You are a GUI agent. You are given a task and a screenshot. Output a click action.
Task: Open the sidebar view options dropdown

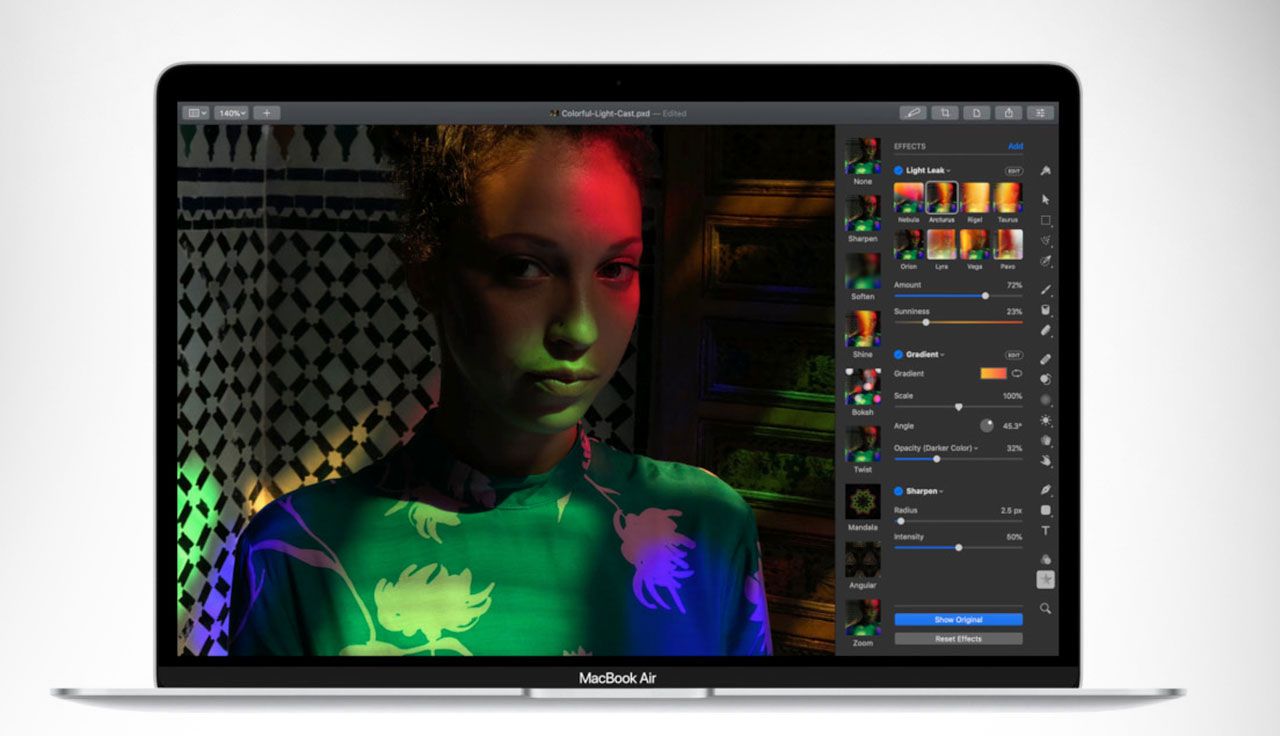196,113
